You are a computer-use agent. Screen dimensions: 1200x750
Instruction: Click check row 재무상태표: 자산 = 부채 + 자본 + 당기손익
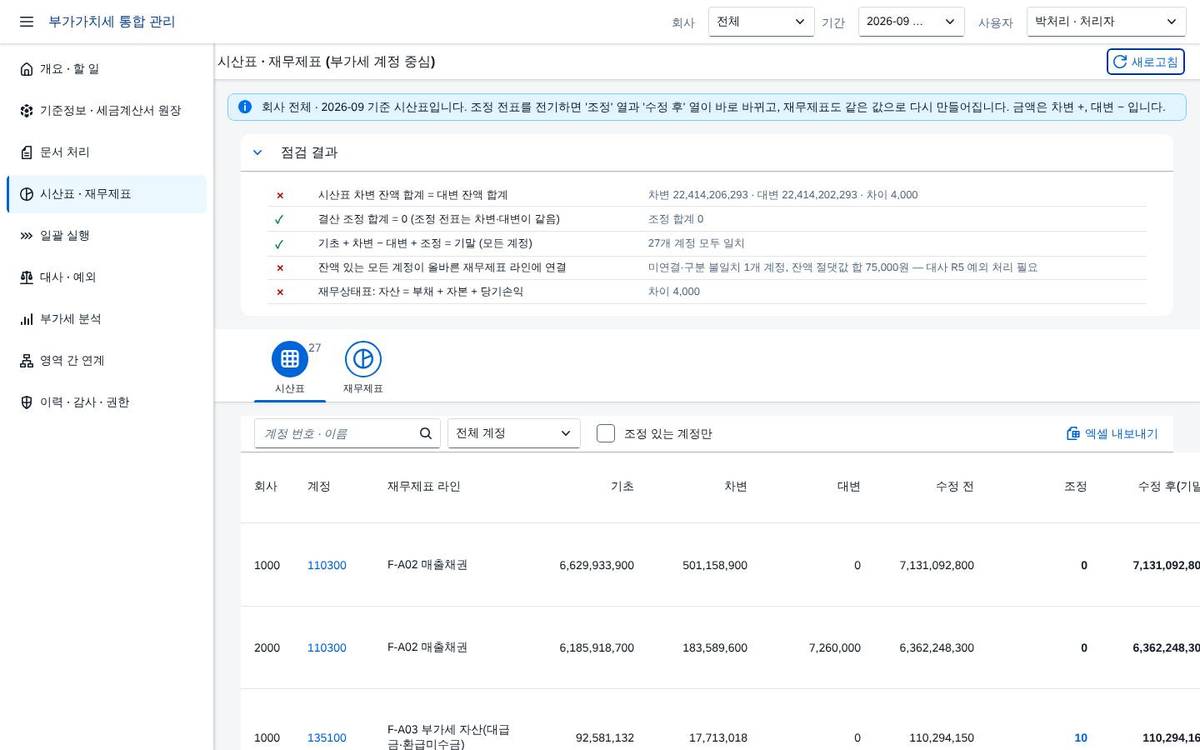[706, 292]
